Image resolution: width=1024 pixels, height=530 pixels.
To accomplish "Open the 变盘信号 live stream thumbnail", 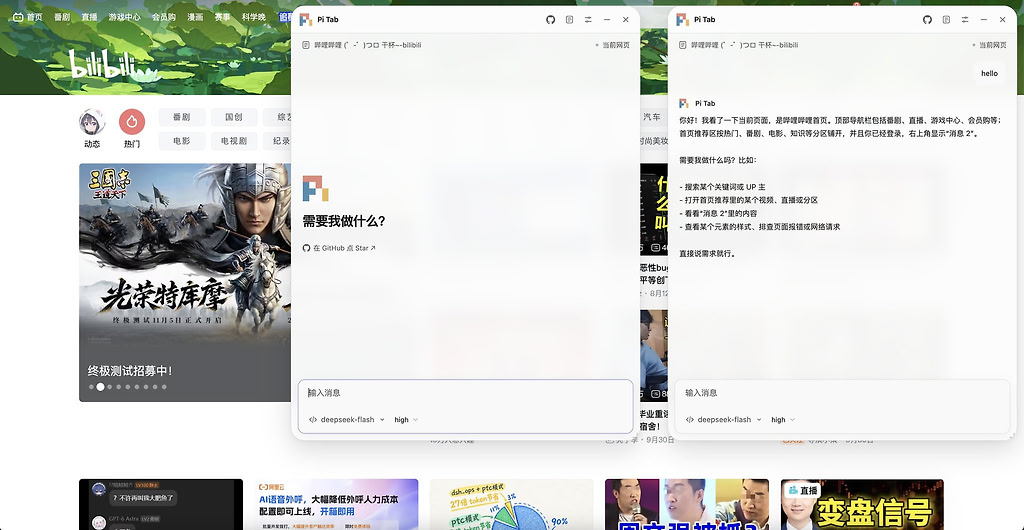I will tap(862, 505).
